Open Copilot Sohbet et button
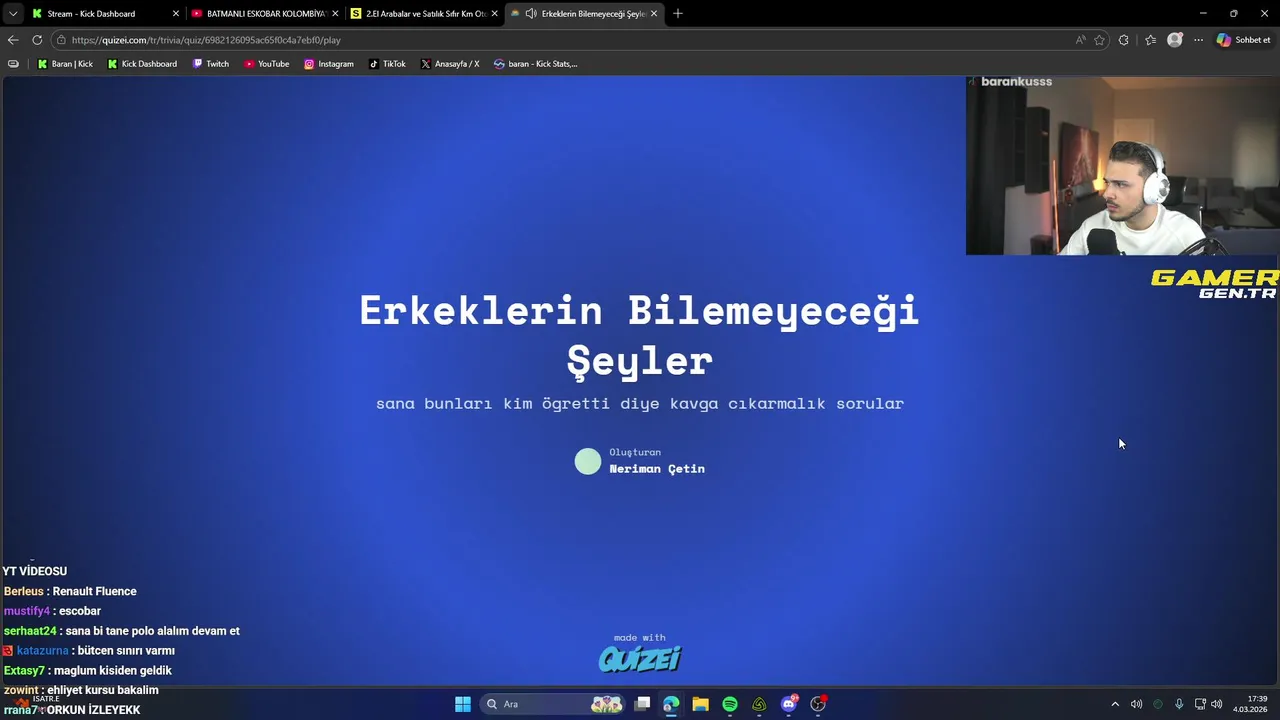Image resolution: width=1280 pixels, height=720 pixels. [1243, 40]
